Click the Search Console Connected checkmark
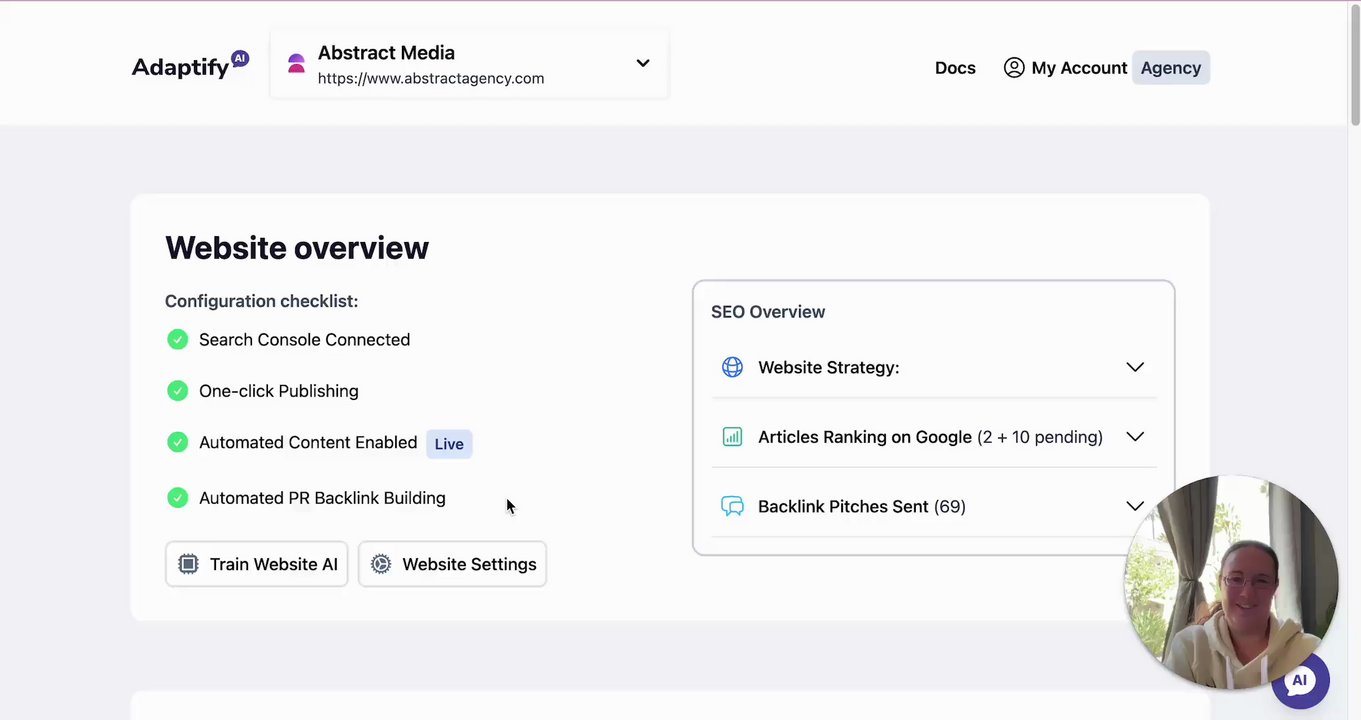The image size is (1361, 720). (177, 340)
